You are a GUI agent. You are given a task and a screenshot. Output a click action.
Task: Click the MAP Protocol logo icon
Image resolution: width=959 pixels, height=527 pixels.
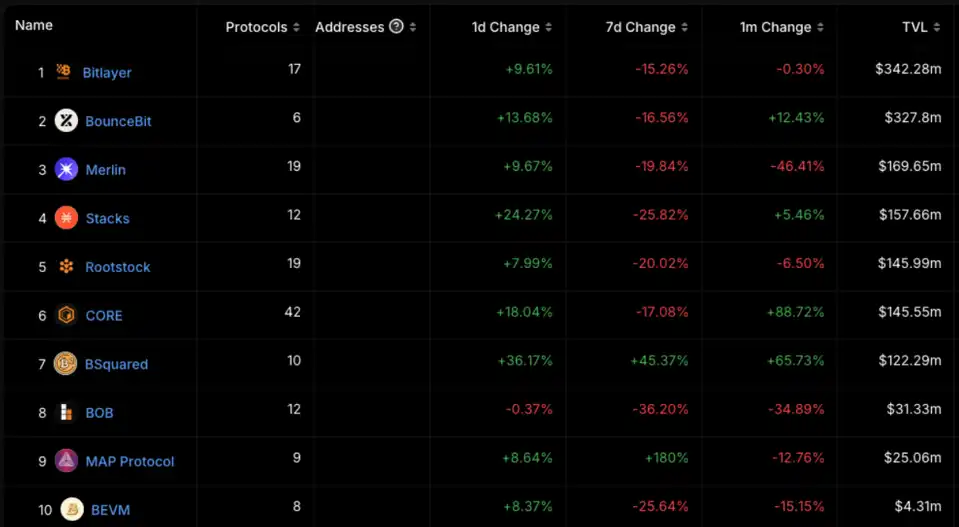click(x=66, y=461)
